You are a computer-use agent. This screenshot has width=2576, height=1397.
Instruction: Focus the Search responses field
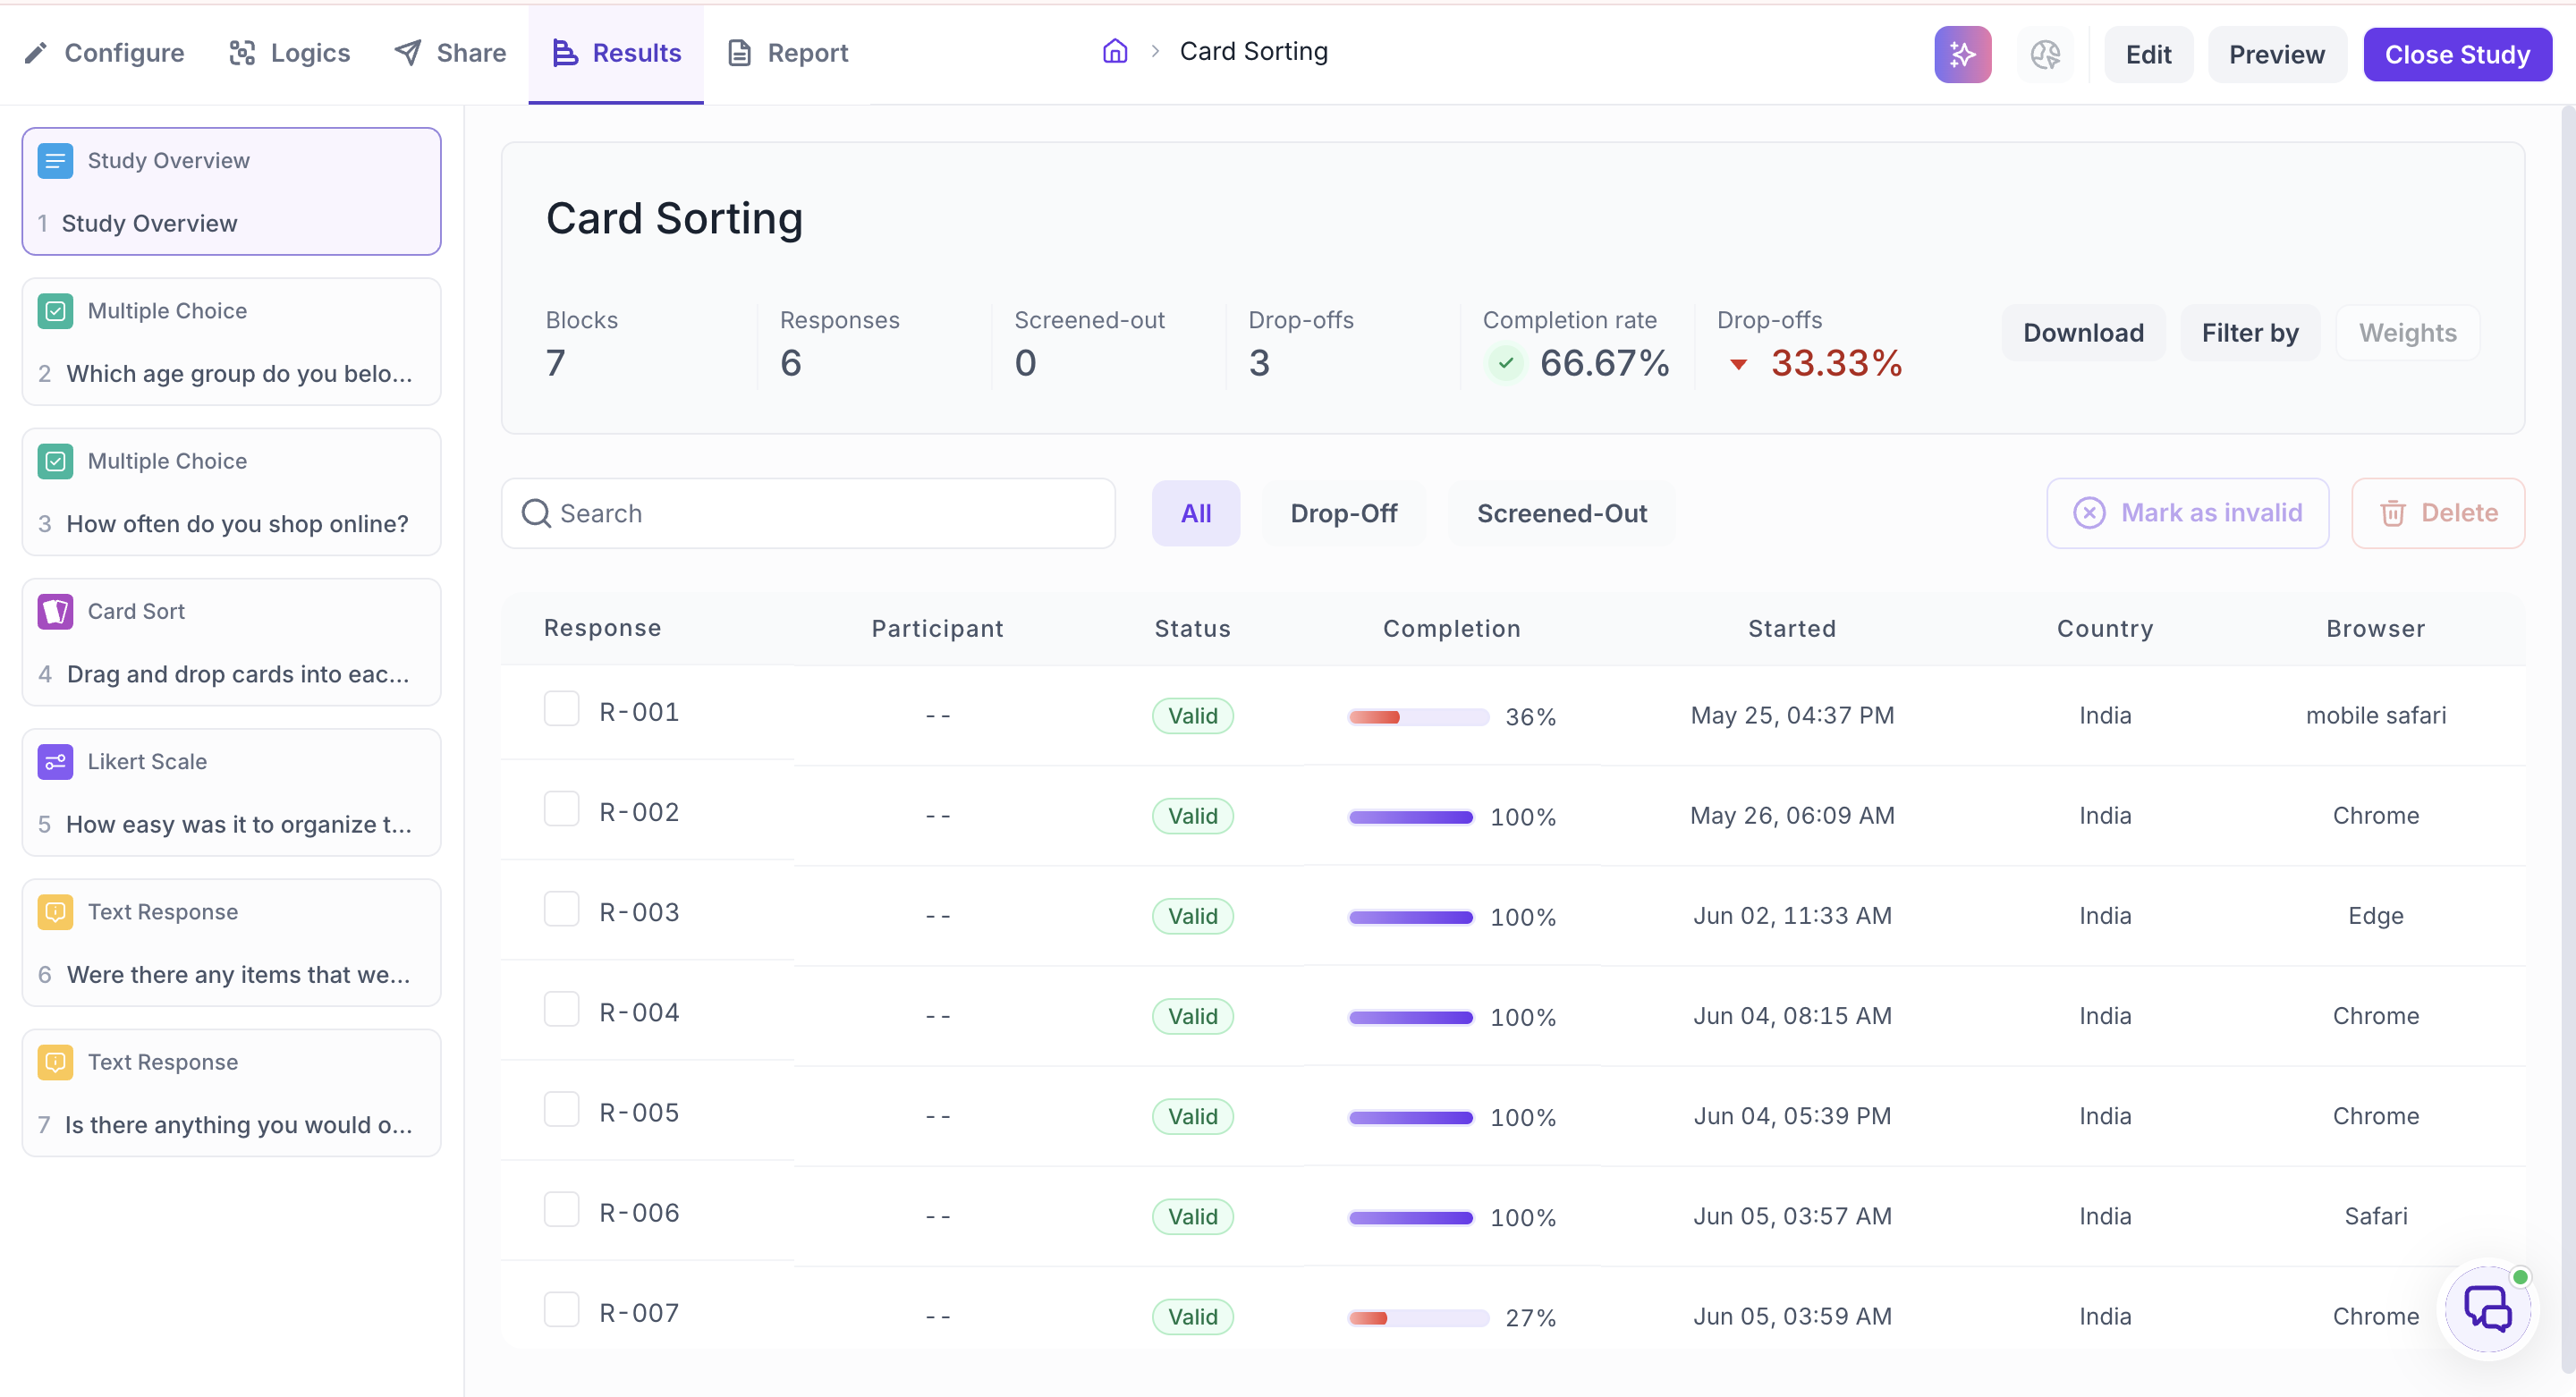[808, 513]
